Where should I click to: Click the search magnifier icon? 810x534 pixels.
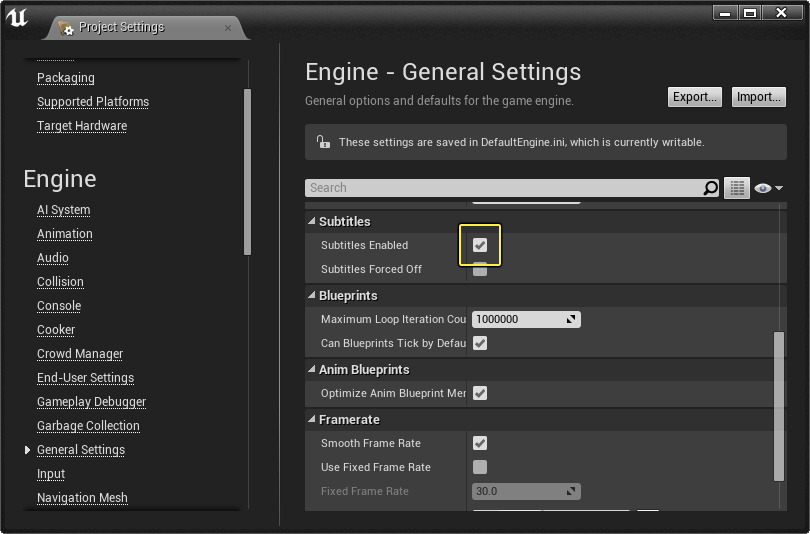pos(710,188)
